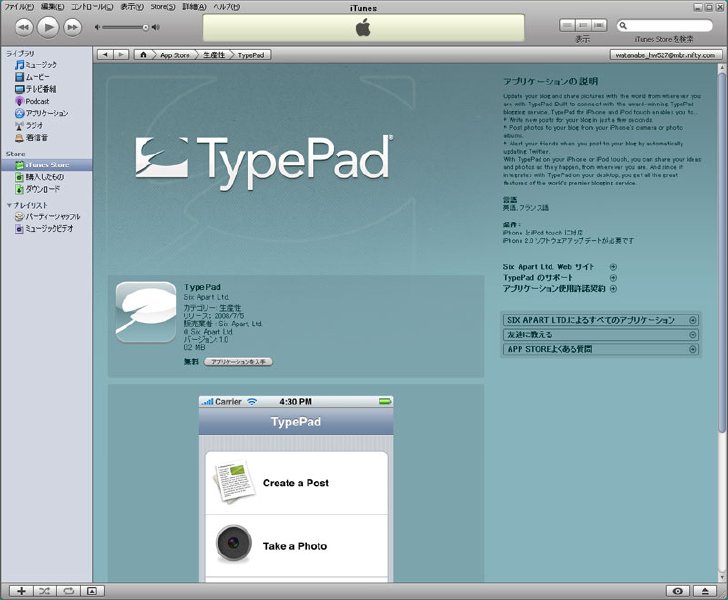Open the アプリケーション使用許諾契約 link
This screenshot has width=728, height=600.
click(x=554, y=288)
